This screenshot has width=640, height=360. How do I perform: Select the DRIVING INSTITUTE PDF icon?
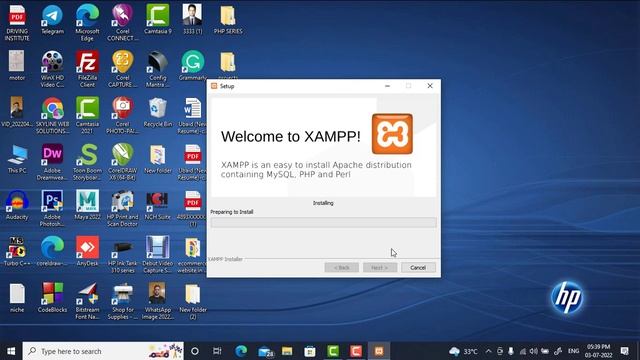click(17, 22)
